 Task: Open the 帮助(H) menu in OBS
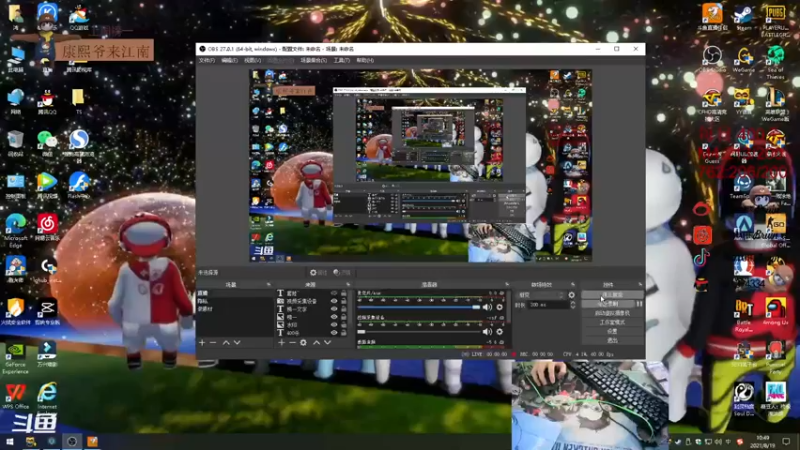(365, 60)
